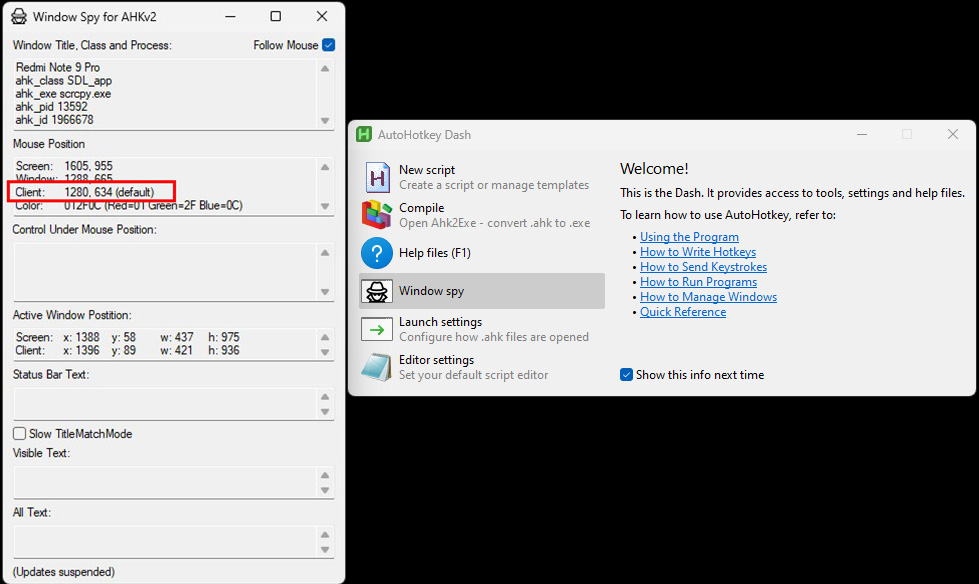Screen dimensions: 979x584
Task: Click the 'Screen: 1605, 955' mouse position line
Action: tap(64, 166)
